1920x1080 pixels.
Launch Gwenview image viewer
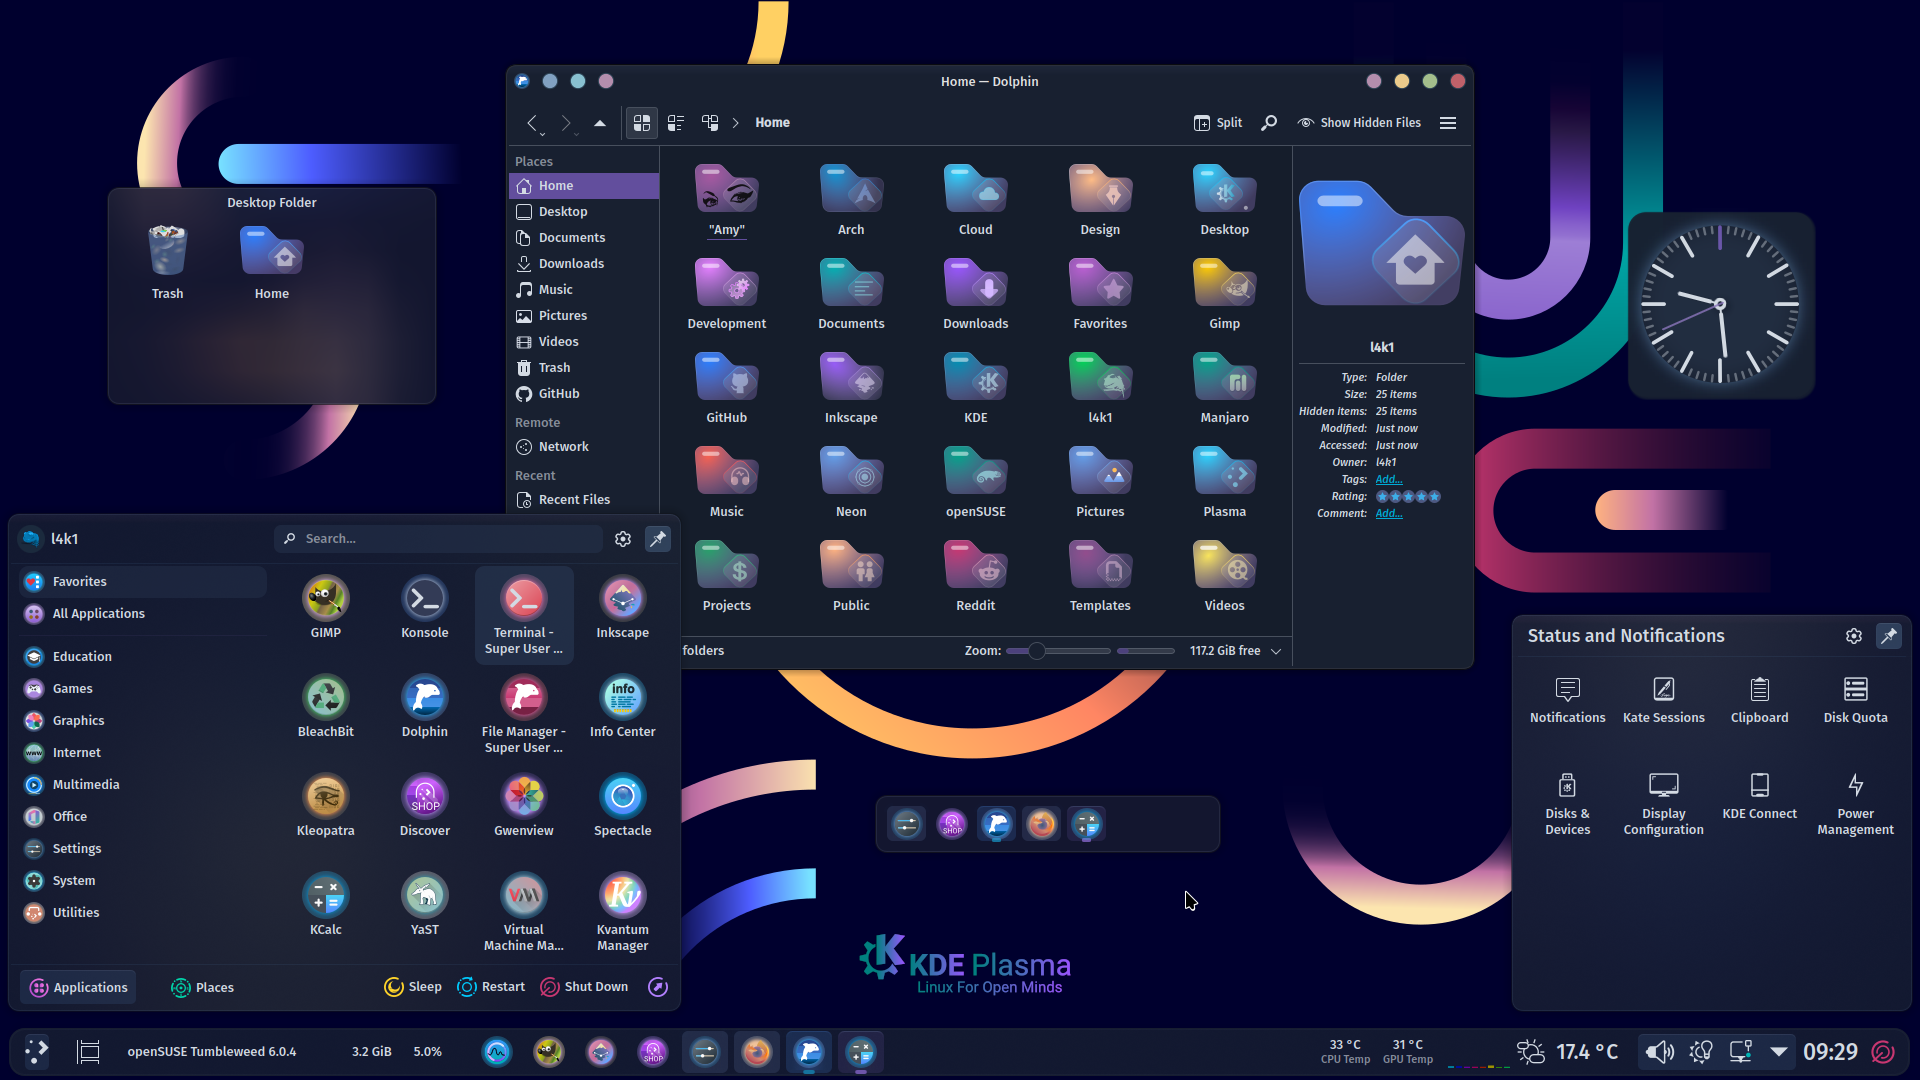[x=523, y=805]
